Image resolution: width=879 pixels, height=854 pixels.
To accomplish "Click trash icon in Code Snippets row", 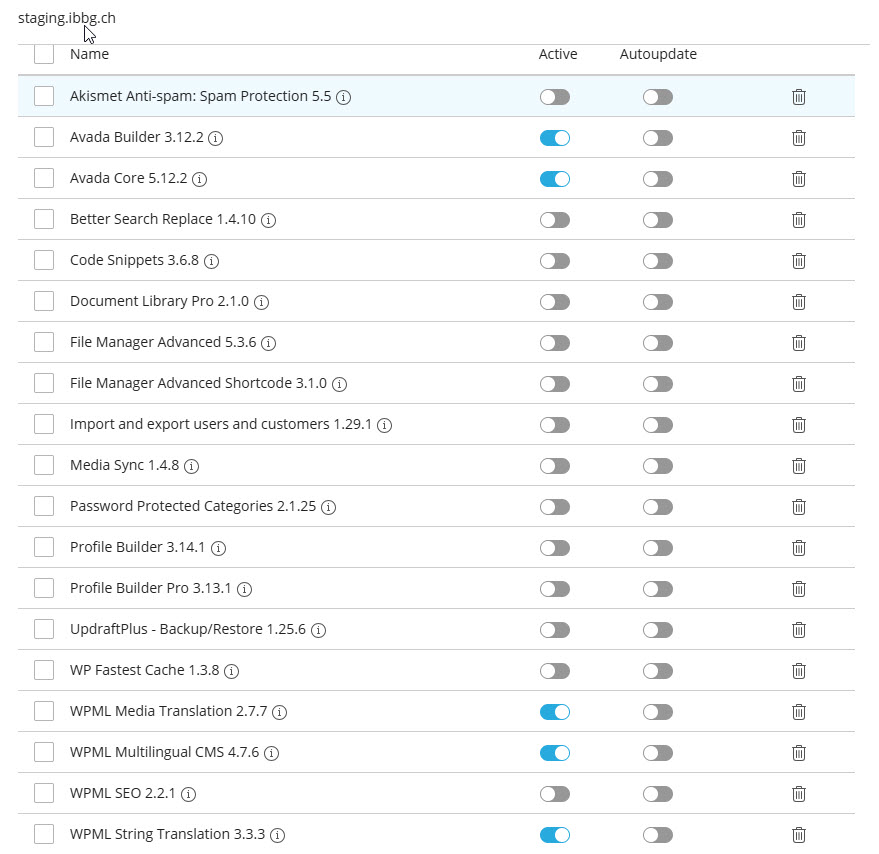I will click(x=799, y=261).
